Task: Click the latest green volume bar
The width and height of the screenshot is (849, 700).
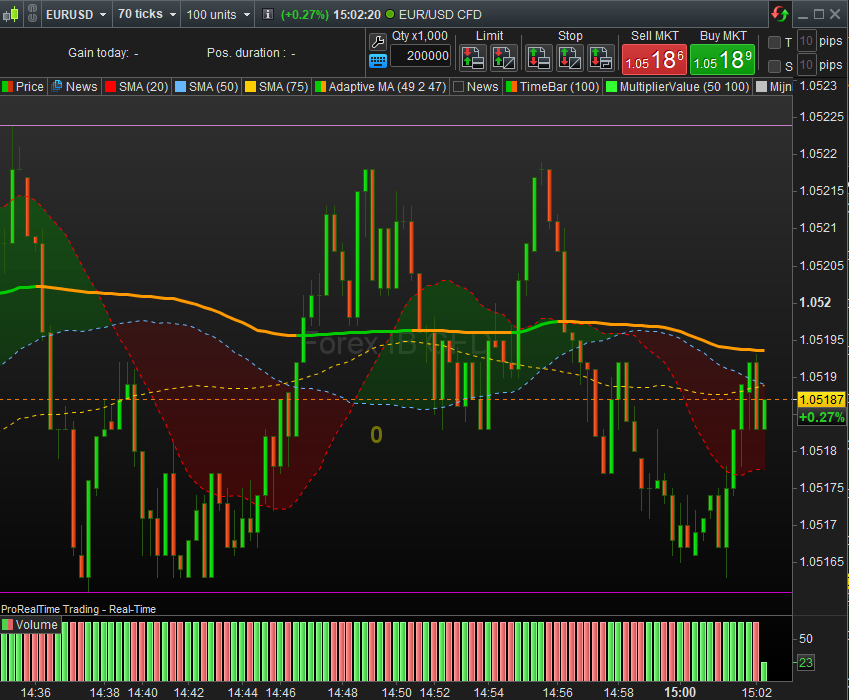Action: coord(764,671)
